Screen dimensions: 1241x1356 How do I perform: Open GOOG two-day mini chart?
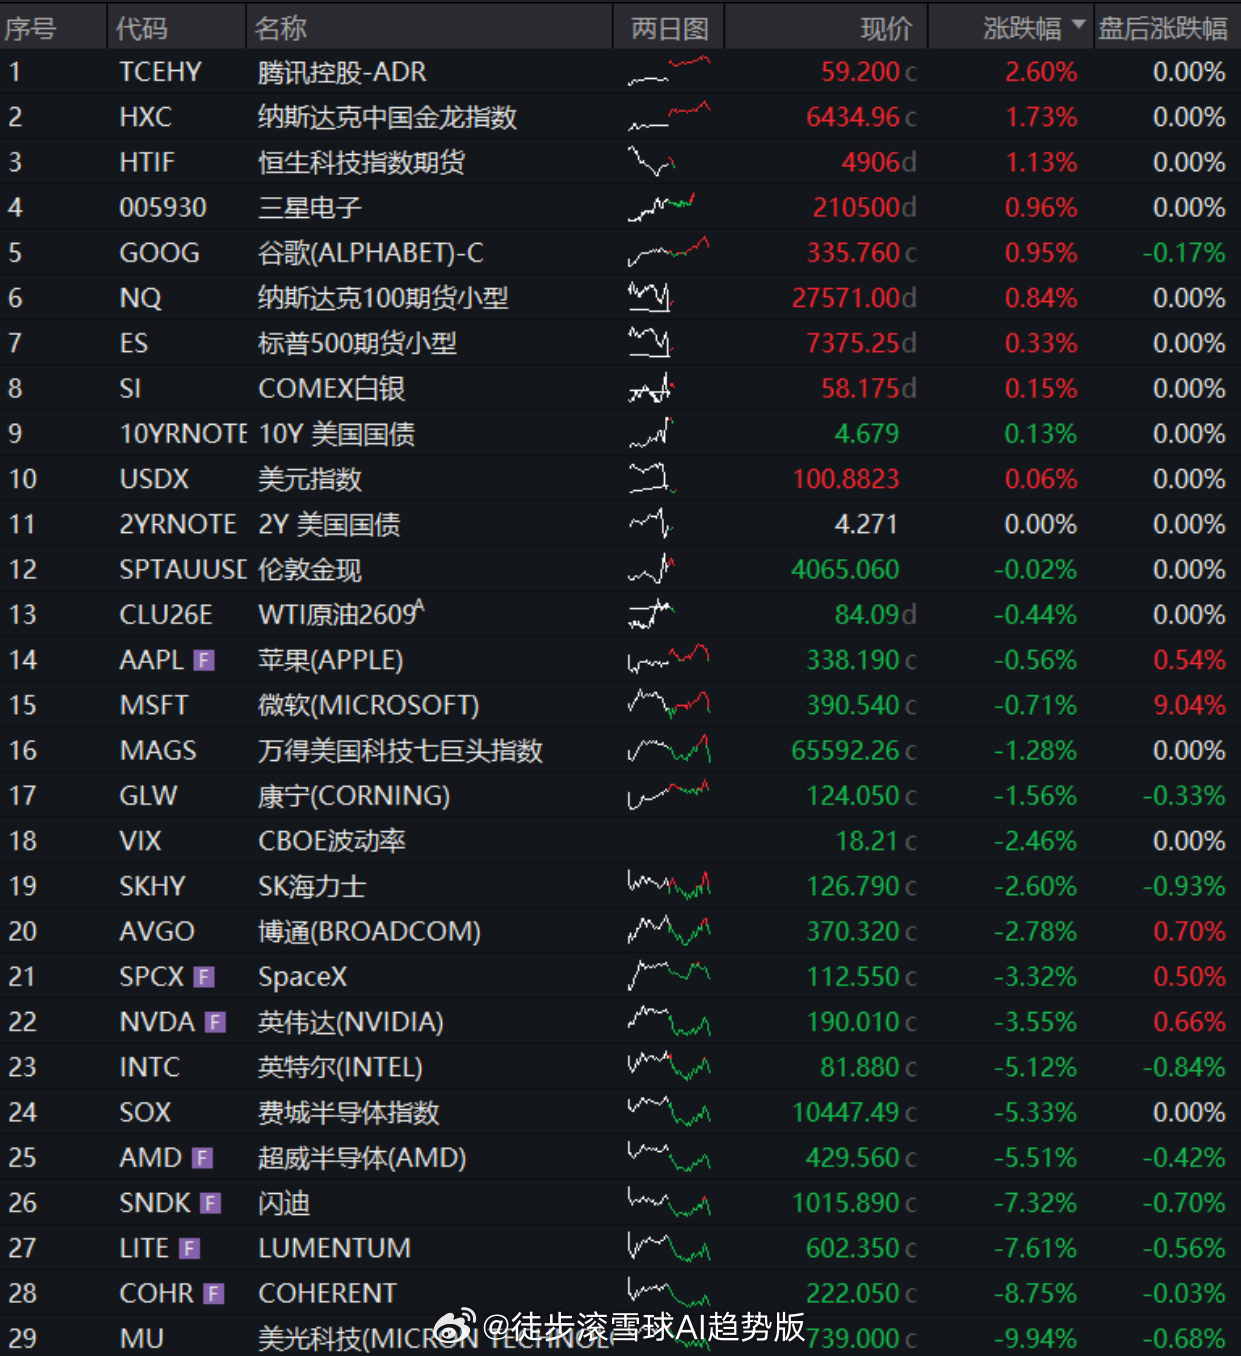click(669, 253)
